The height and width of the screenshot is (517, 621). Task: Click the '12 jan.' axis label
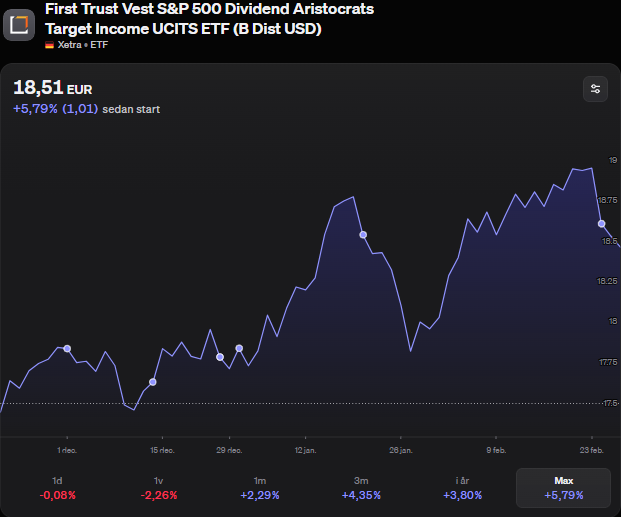click(305, 450)
